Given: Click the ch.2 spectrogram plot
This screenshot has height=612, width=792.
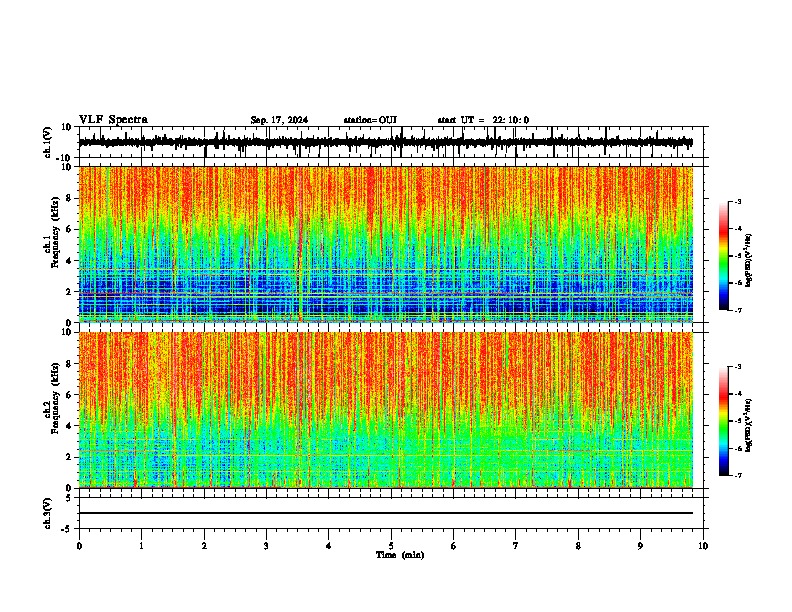Looking at the screenshot, I should (385, 410).
